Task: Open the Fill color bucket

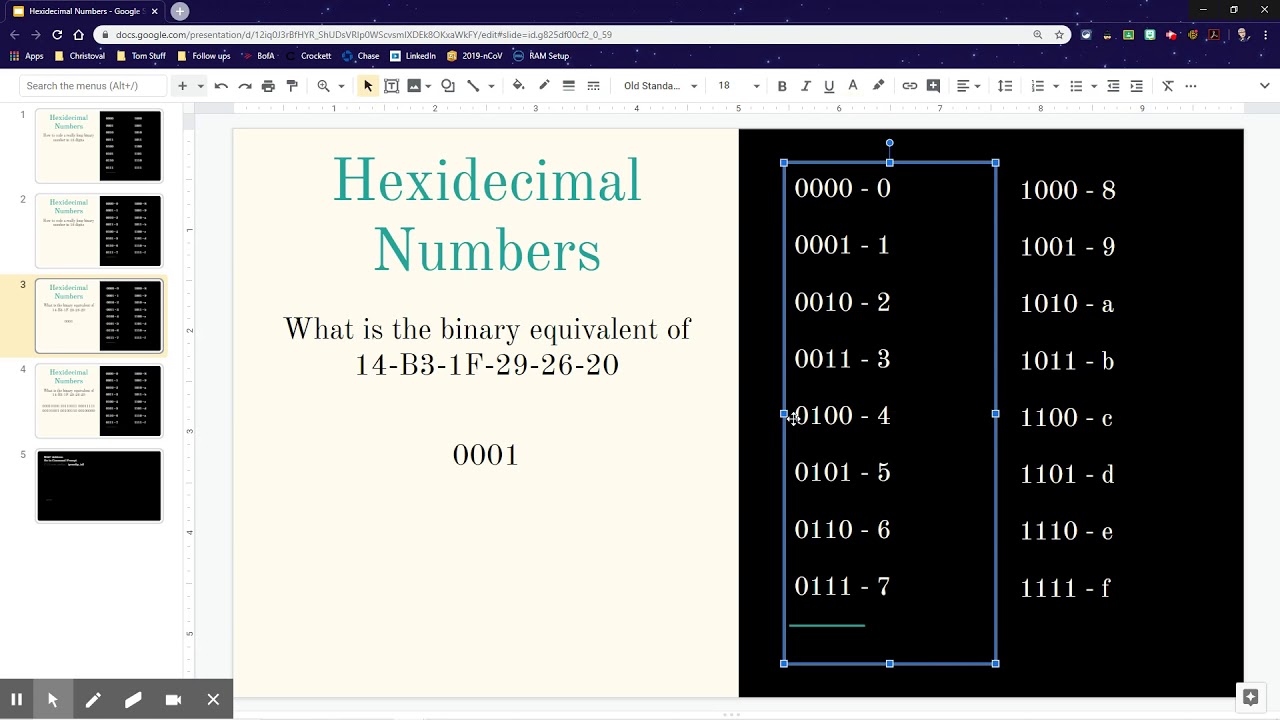Action: [518, 86]
